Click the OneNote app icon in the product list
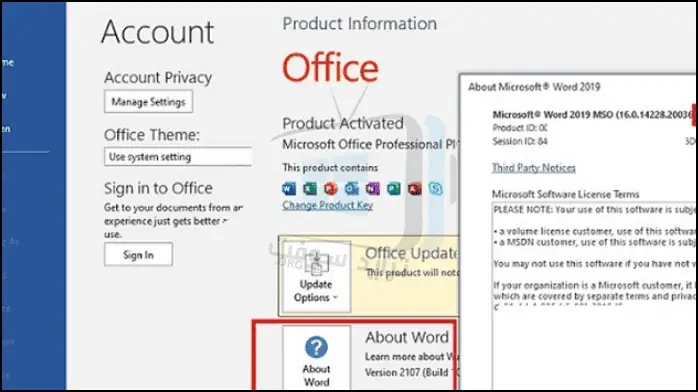Image resolution: width=698 pixels, height=392 pixels. pos(373,189)
